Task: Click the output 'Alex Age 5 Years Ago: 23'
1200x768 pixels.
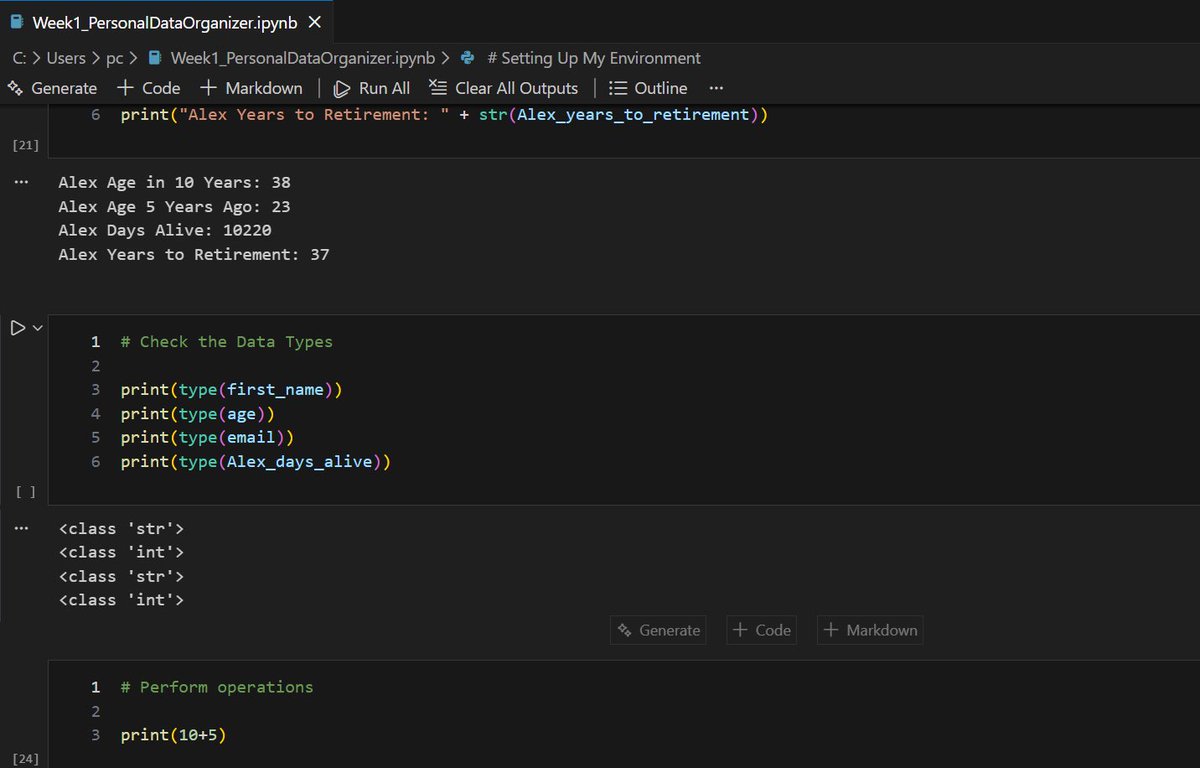Action: 175,207
